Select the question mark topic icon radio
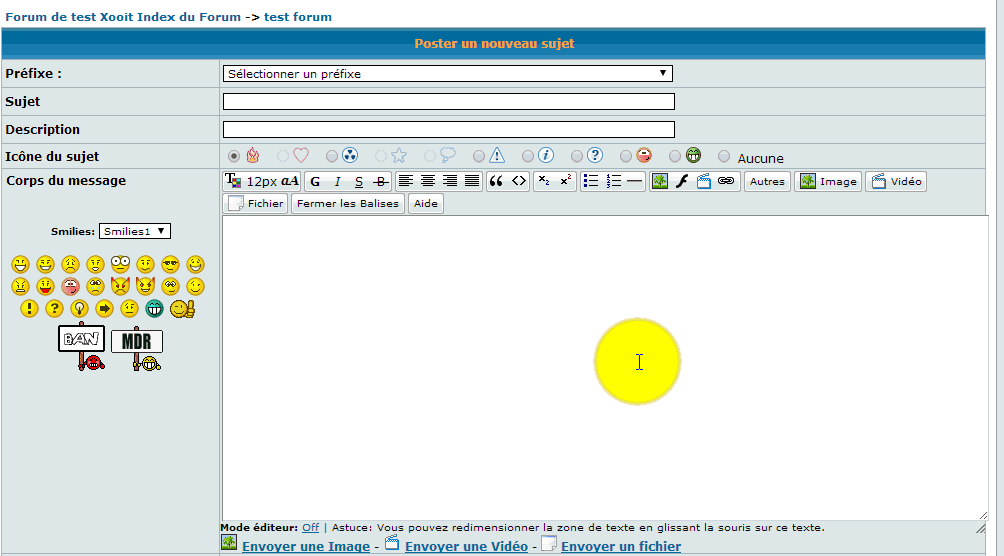The image size is (1004, 556). (x=577, y=156)
